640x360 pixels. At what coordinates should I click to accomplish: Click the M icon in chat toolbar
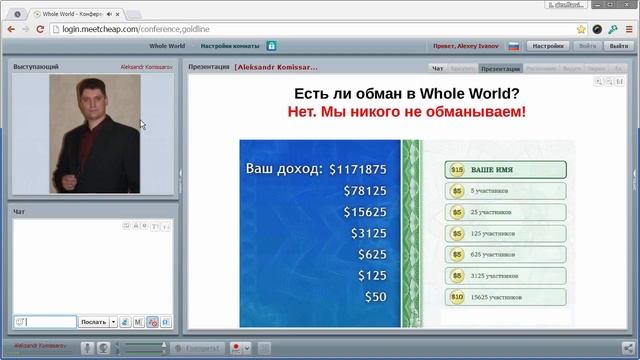pos(138,322)
